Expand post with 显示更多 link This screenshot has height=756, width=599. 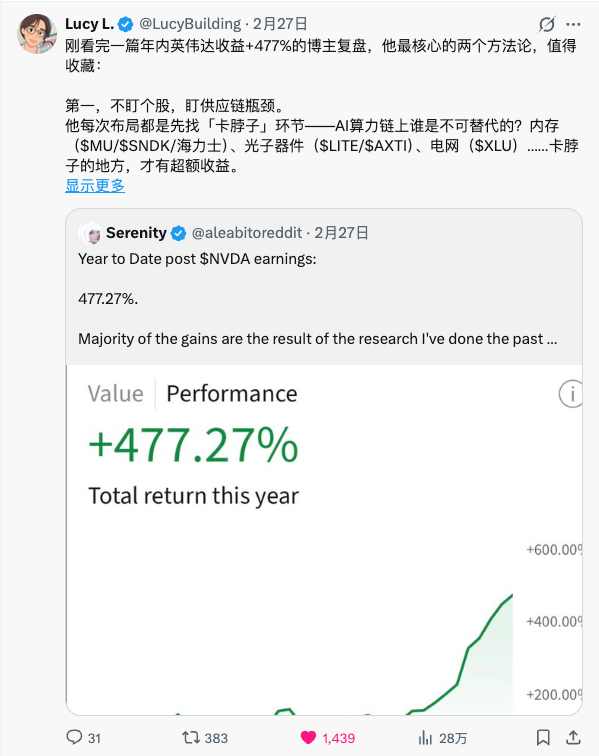(95, 186)
